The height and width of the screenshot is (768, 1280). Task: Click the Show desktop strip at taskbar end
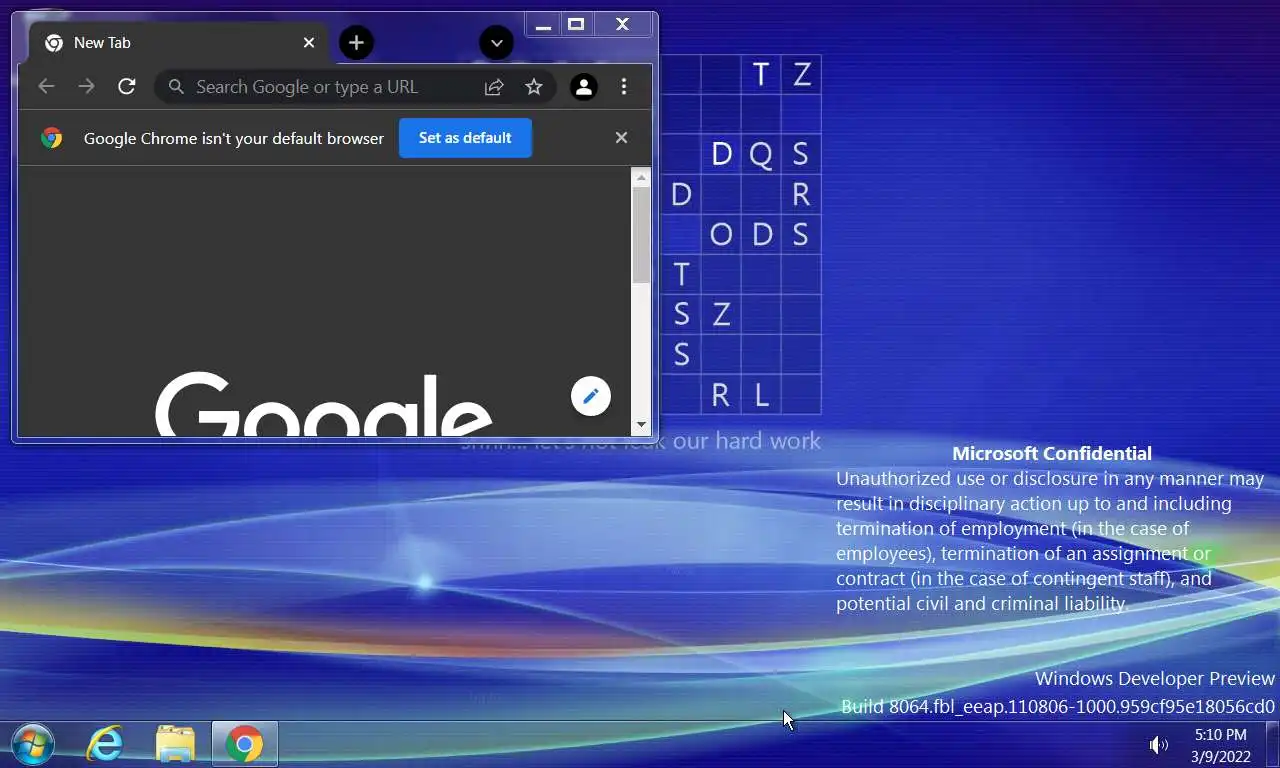[1273, 744]
